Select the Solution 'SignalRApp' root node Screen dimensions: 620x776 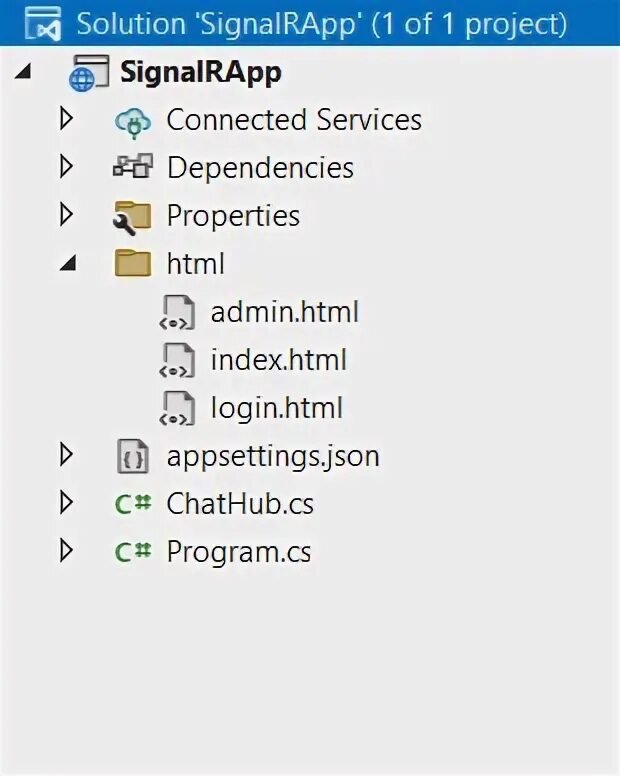coord(321,24)
